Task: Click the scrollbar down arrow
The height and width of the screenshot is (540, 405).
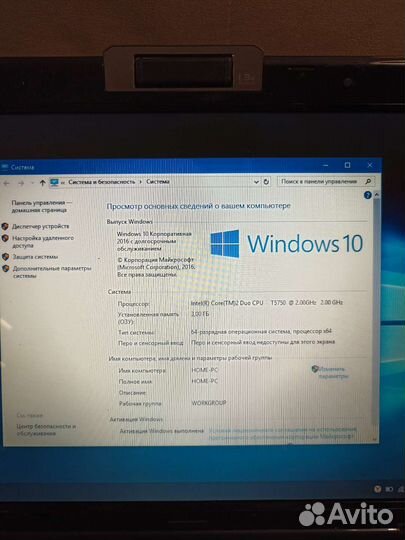Action: [x=376, y=439]
